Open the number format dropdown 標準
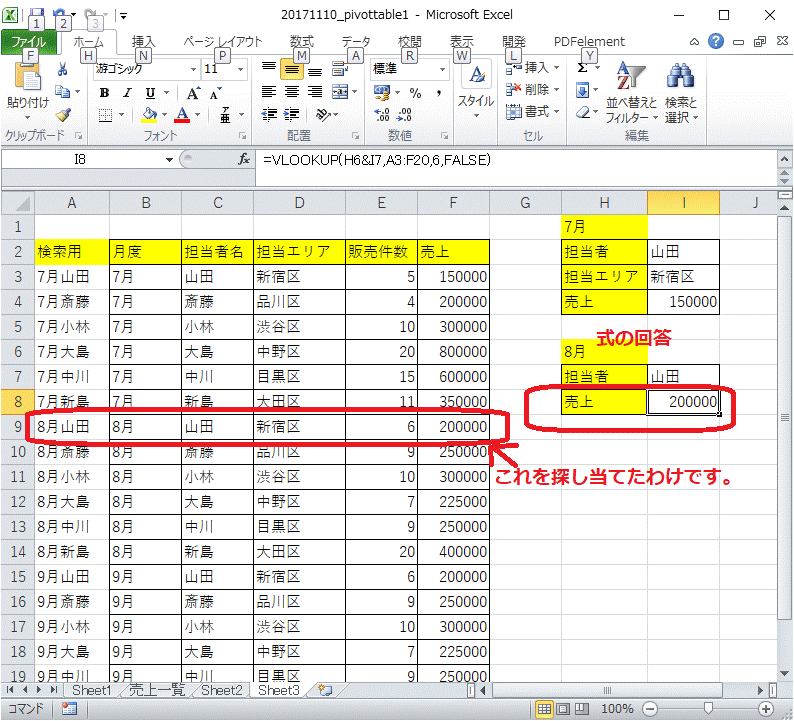Viewport: 794px width, 721px height. pos(441,69)
